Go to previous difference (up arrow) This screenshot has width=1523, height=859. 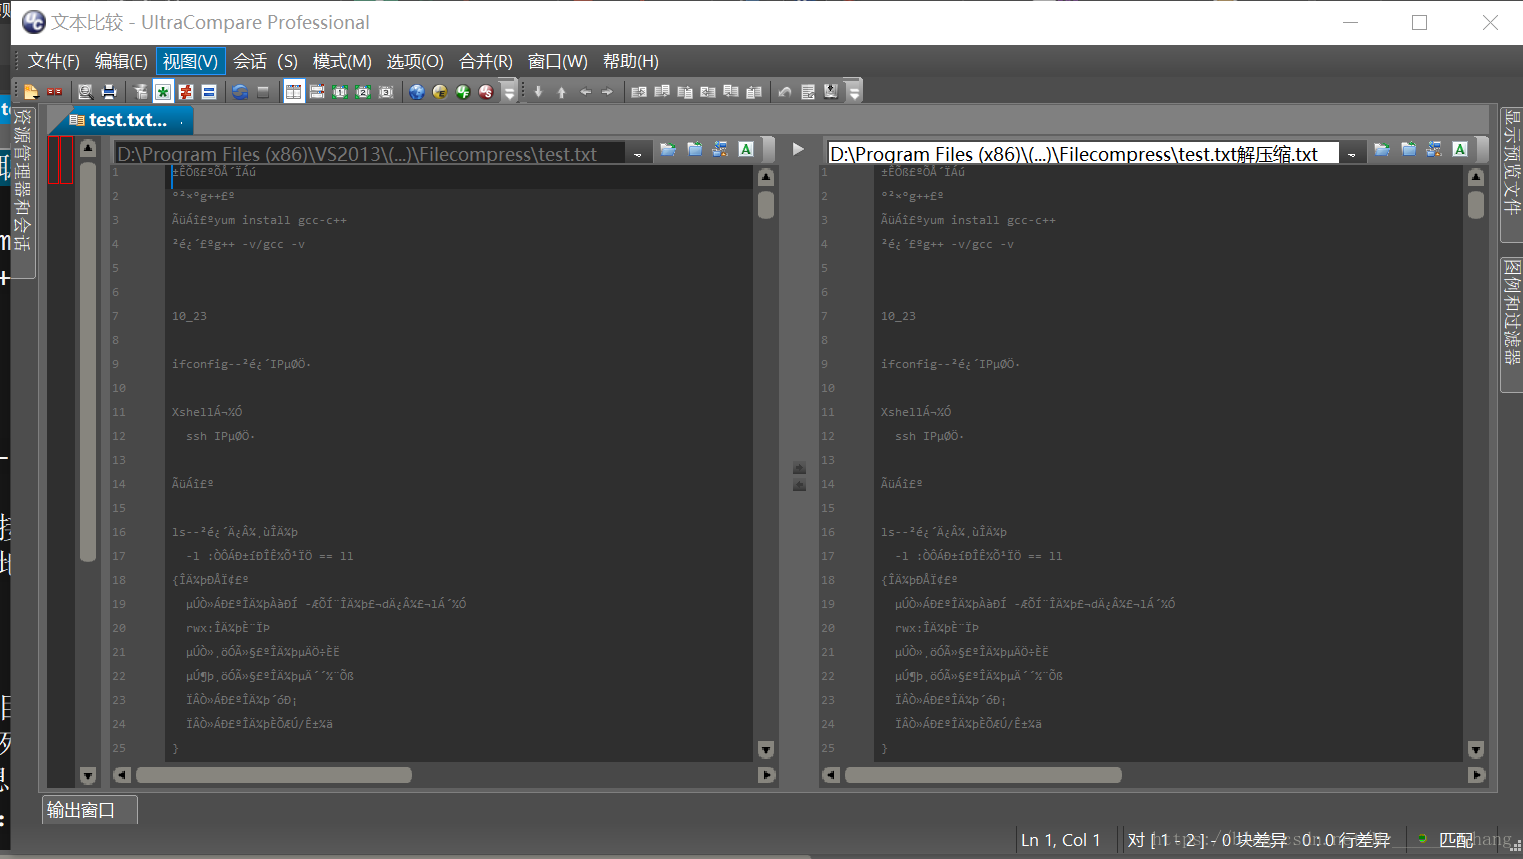562,92
